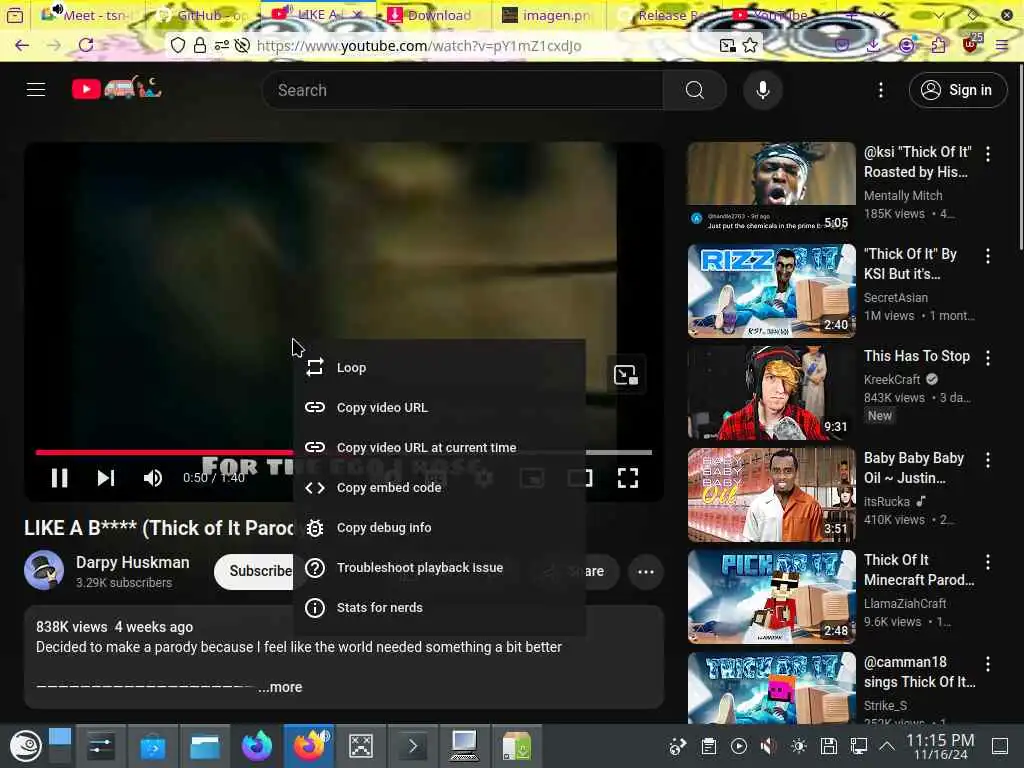Click the search magnifier button
The height and width of the screenshot is (768, 1024).
[695, 90]
